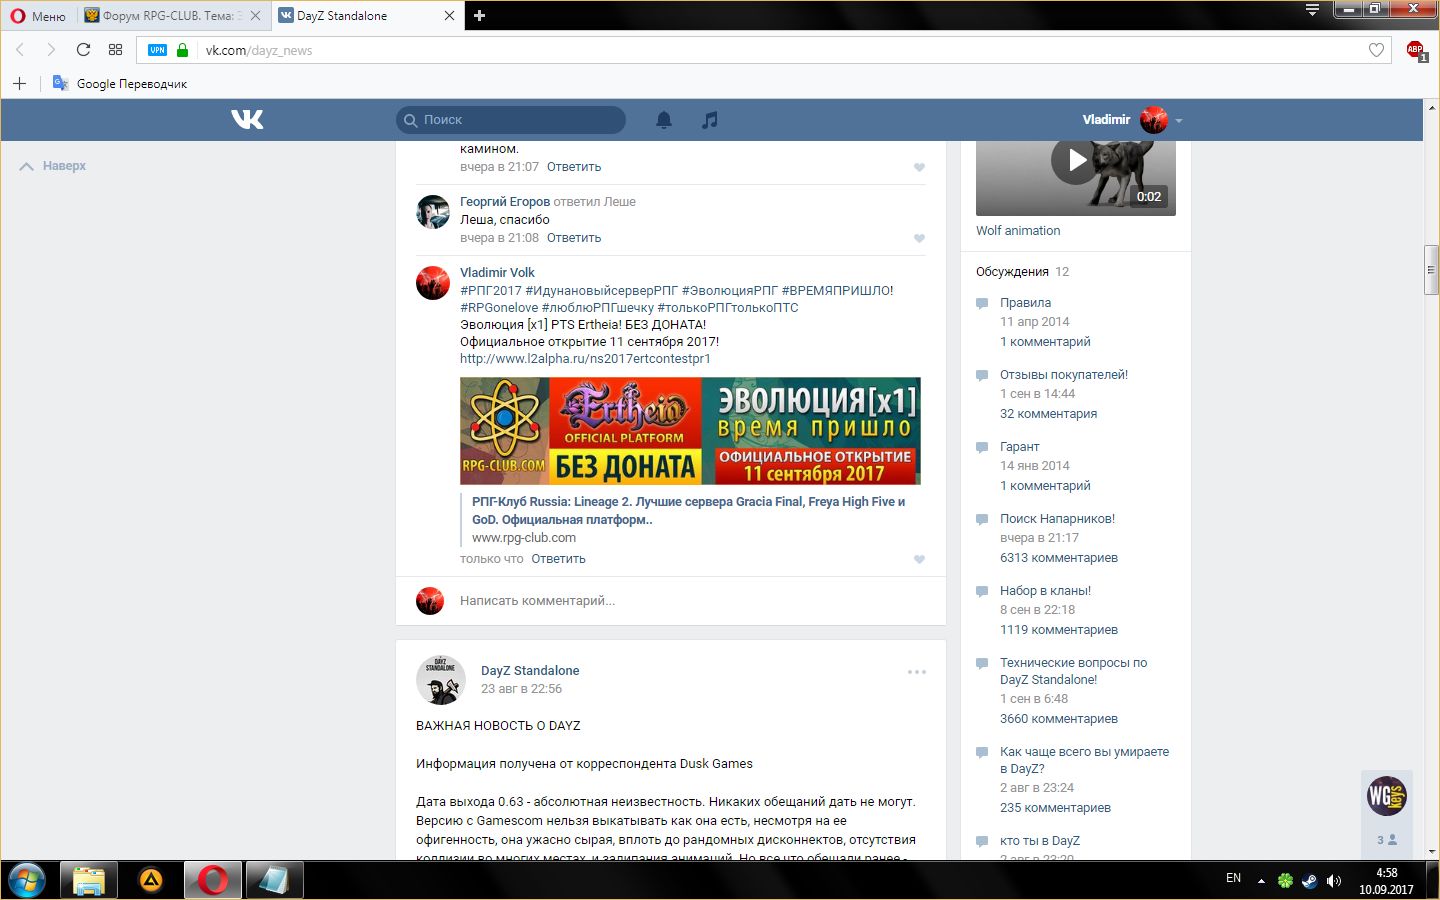This screenshot has height=900, width=1440.
Task: Jump to top with Наверх
Action: coord(53,166)
